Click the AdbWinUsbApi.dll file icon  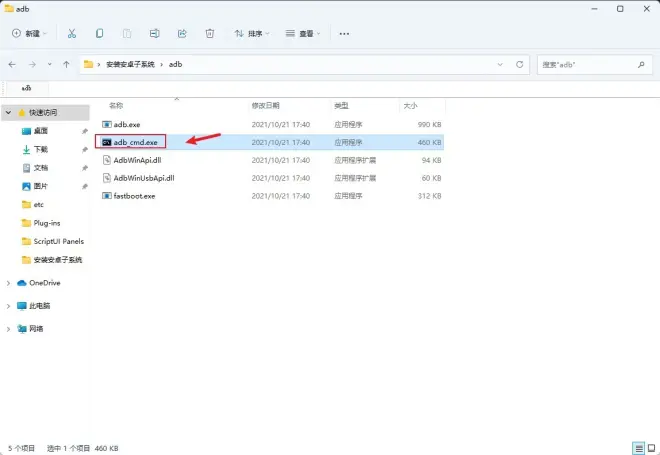[107, 178]
